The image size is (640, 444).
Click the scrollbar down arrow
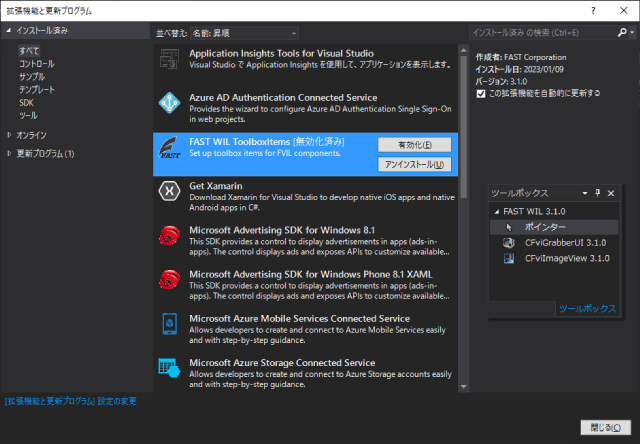click(464, 386)
